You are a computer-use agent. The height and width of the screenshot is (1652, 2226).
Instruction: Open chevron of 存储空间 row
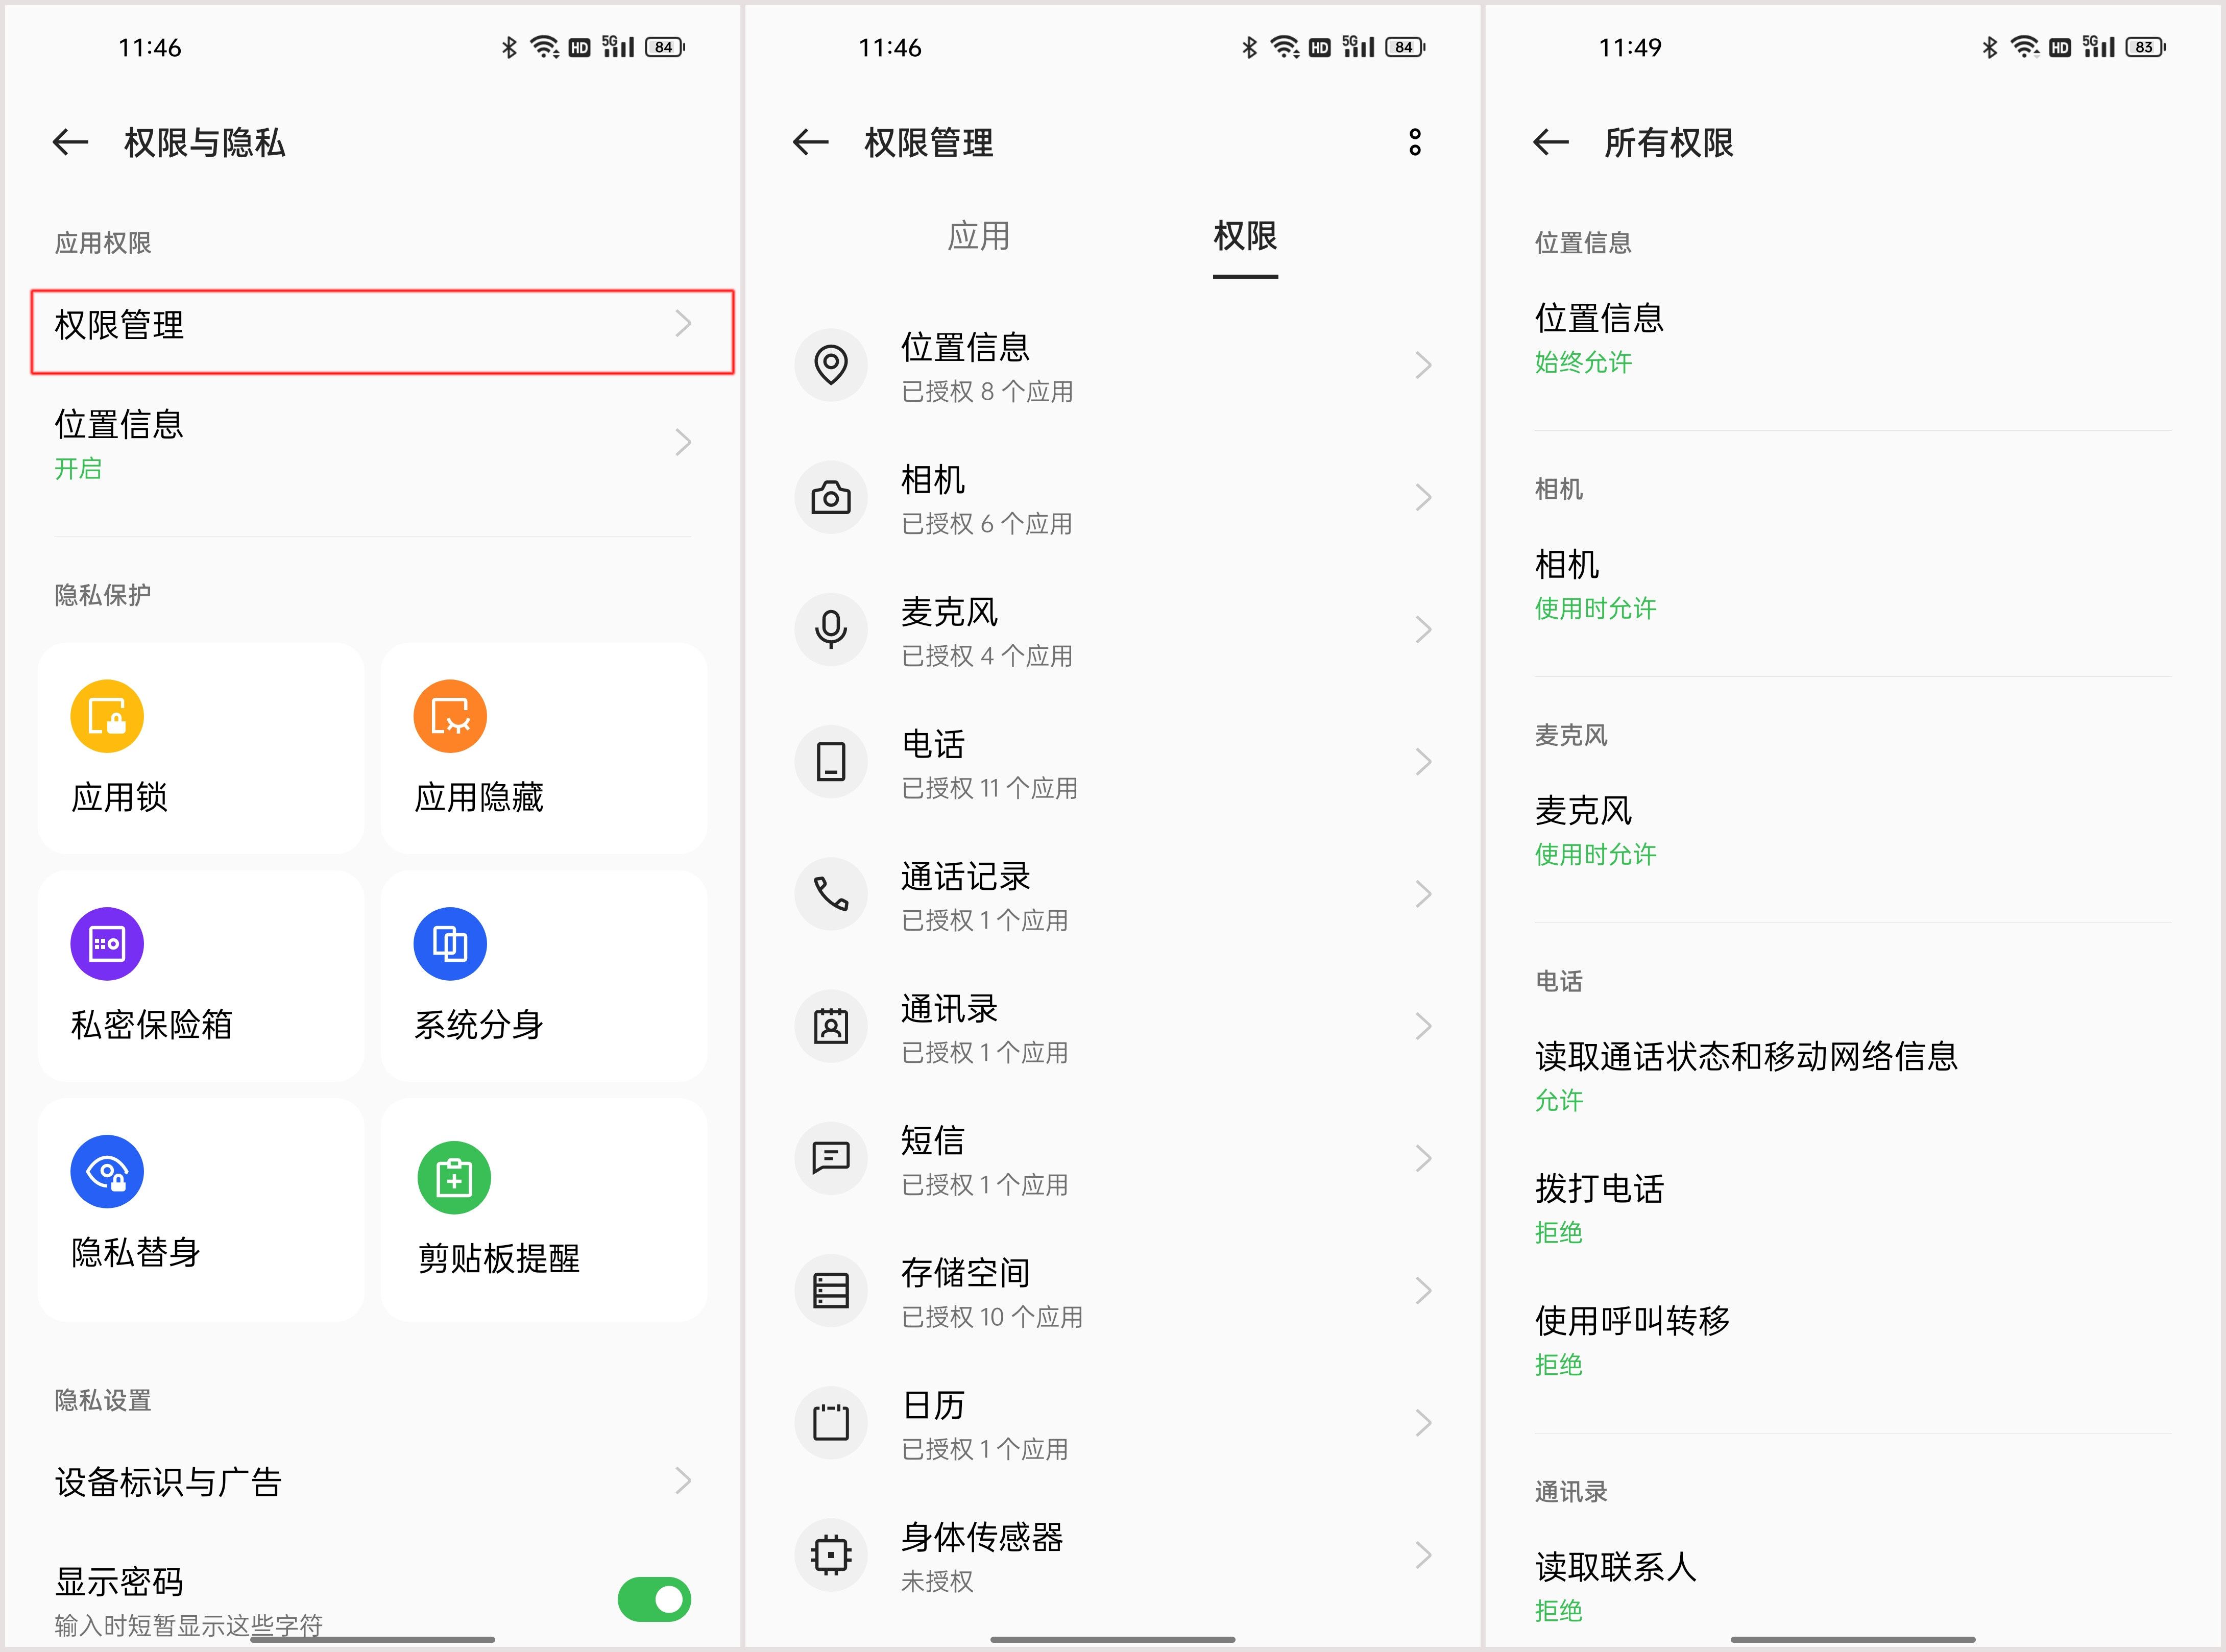1424,1290
